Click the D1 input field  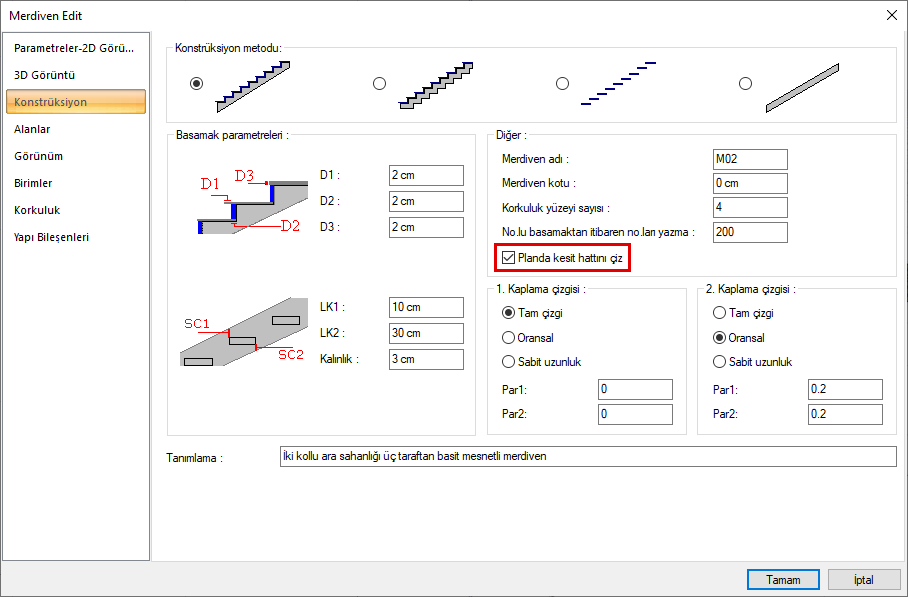426,175
